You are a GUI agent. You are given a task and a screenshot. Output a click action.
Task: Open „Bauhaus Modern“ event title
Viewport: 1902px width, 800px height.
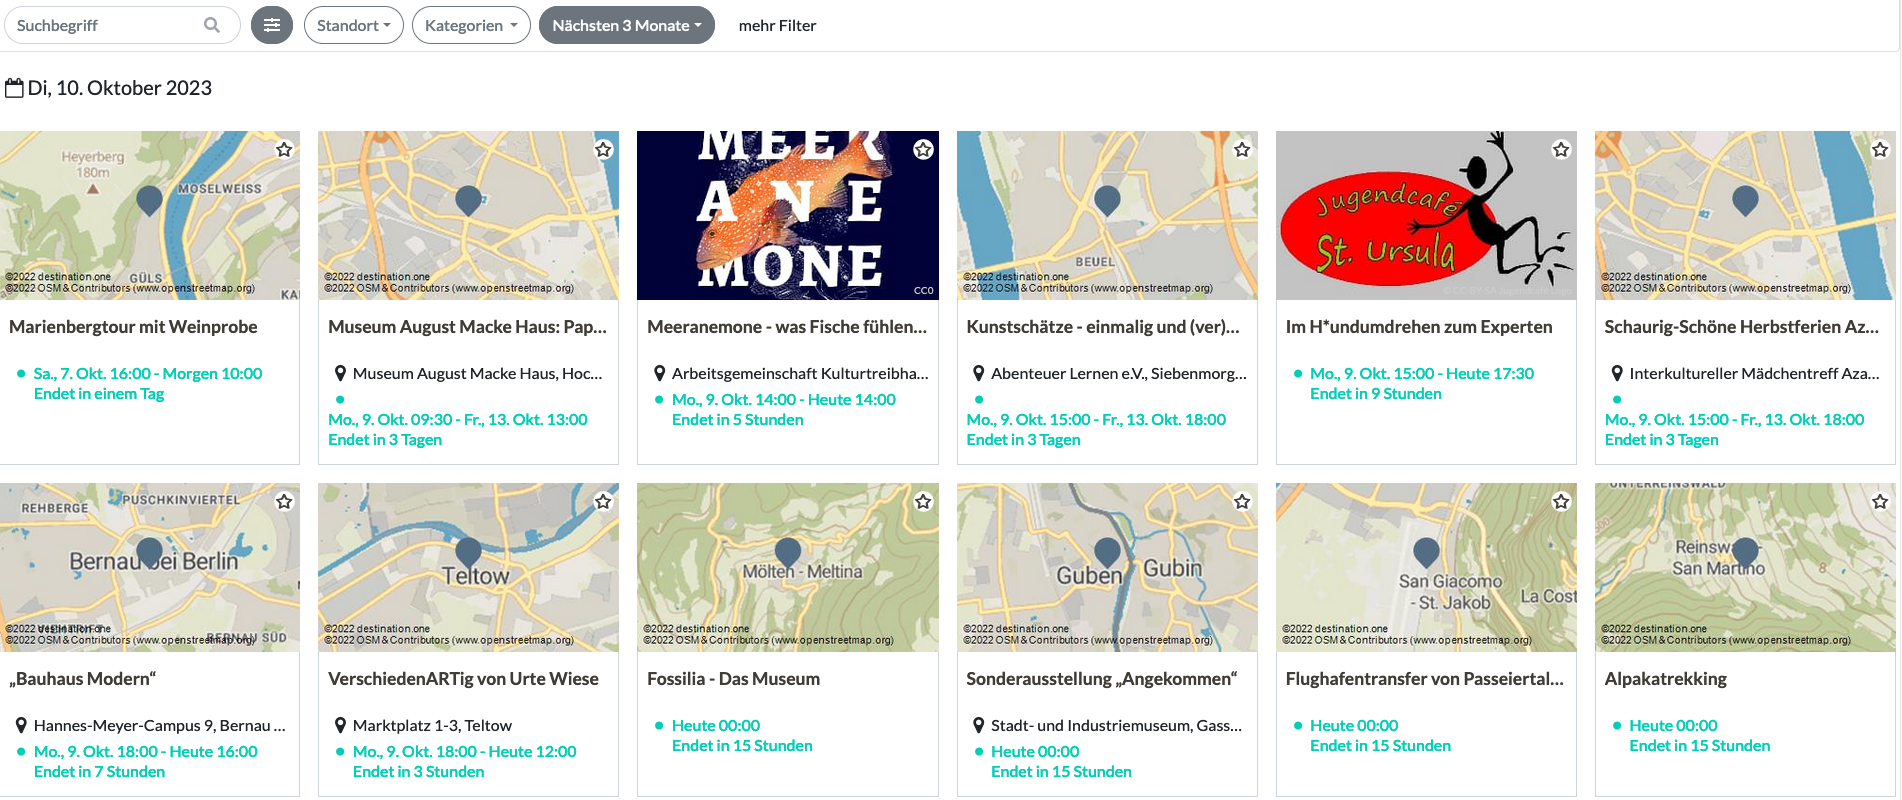coord(83,679)
